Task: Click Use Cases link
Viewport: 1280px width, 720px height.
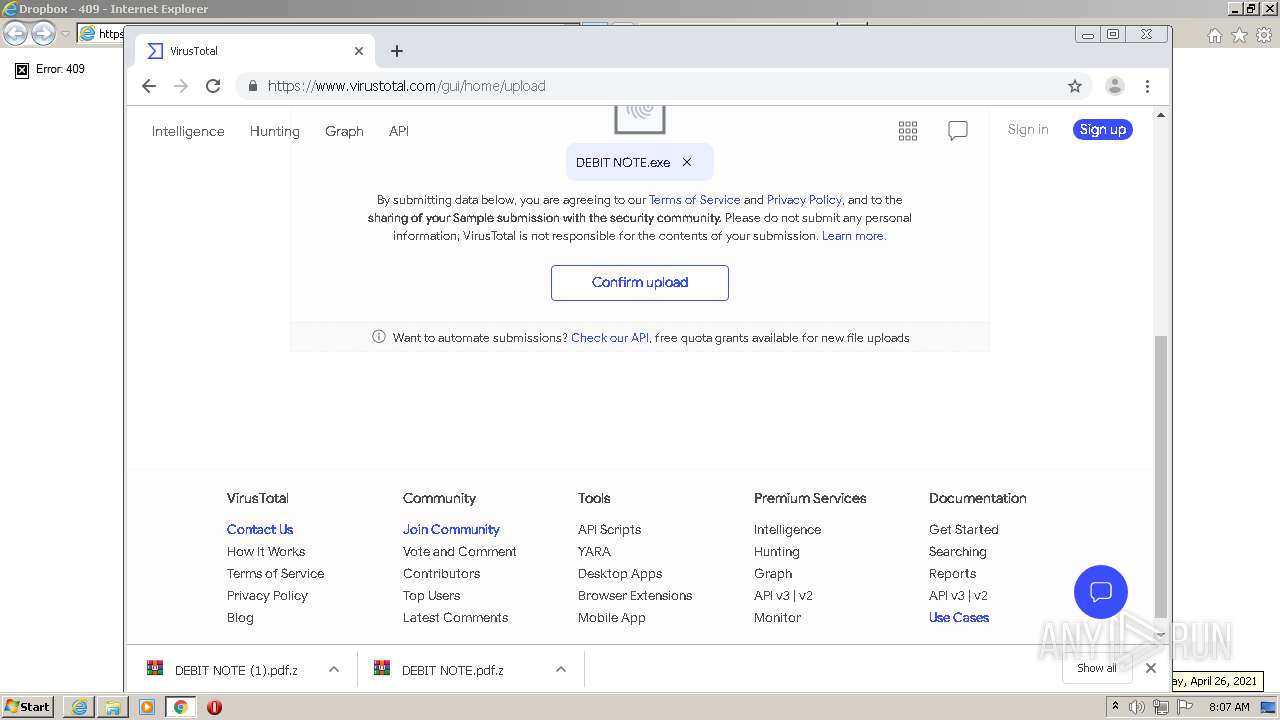Action: (959, 618)
